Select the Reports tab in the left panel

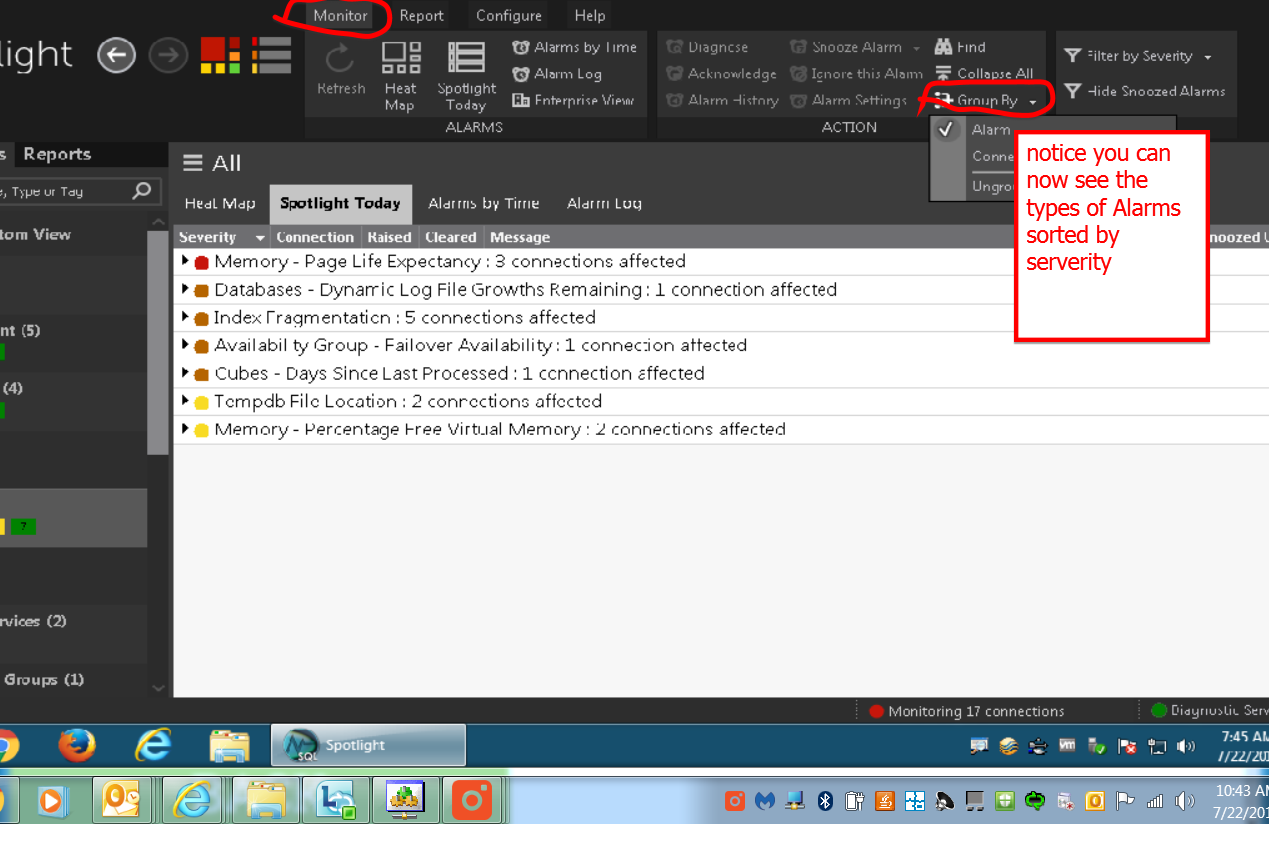point(57,154)
